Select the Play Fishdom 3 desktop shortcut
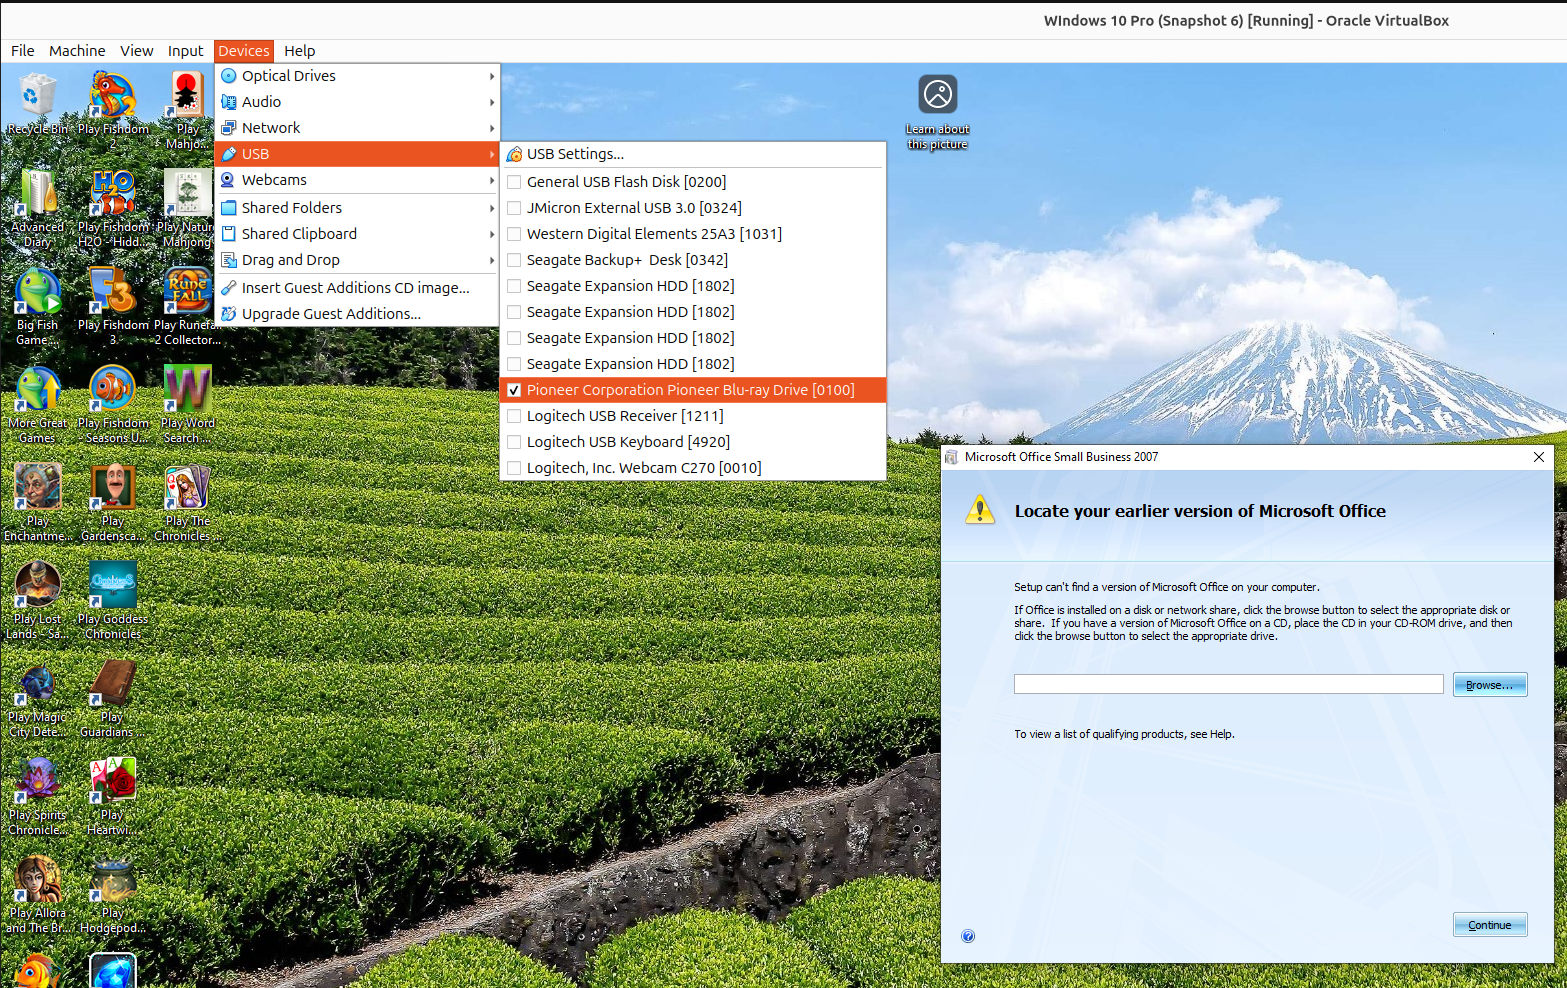 click(x=113, y=306)
